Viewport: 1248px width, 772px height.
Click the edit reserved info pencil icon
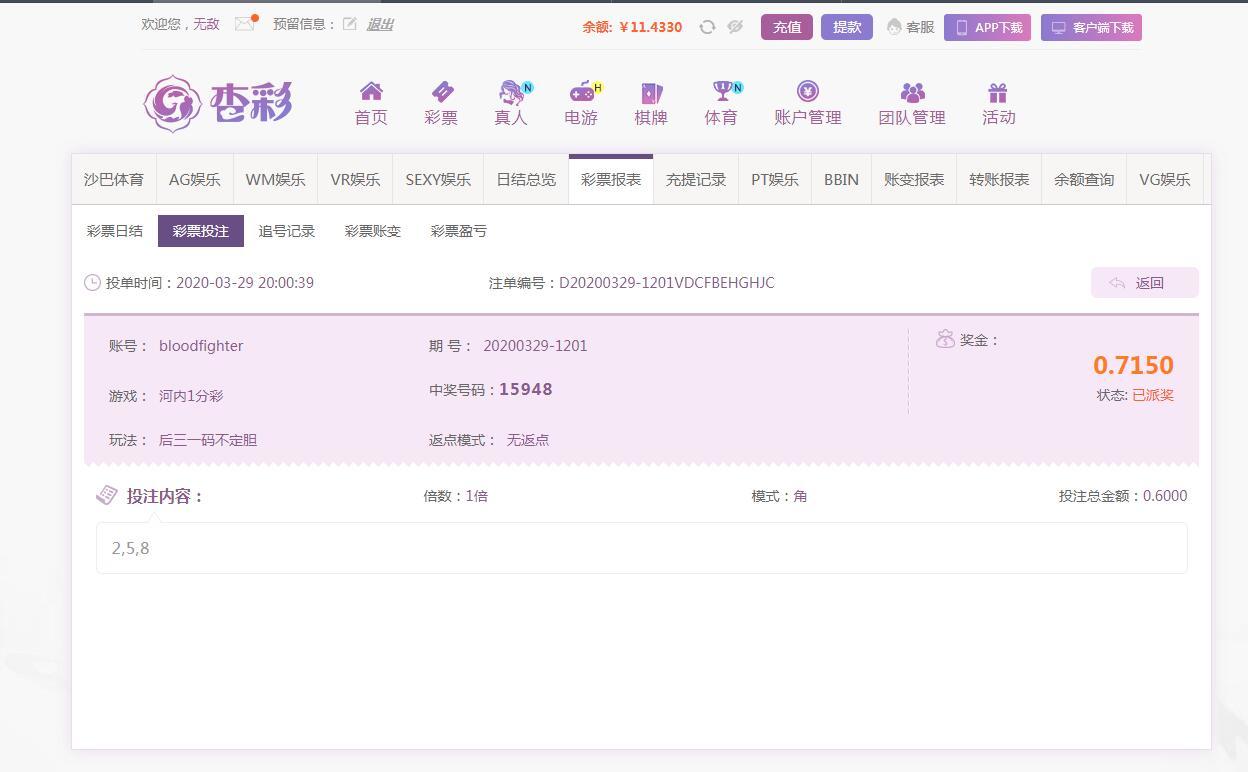[x=349, y=24]
